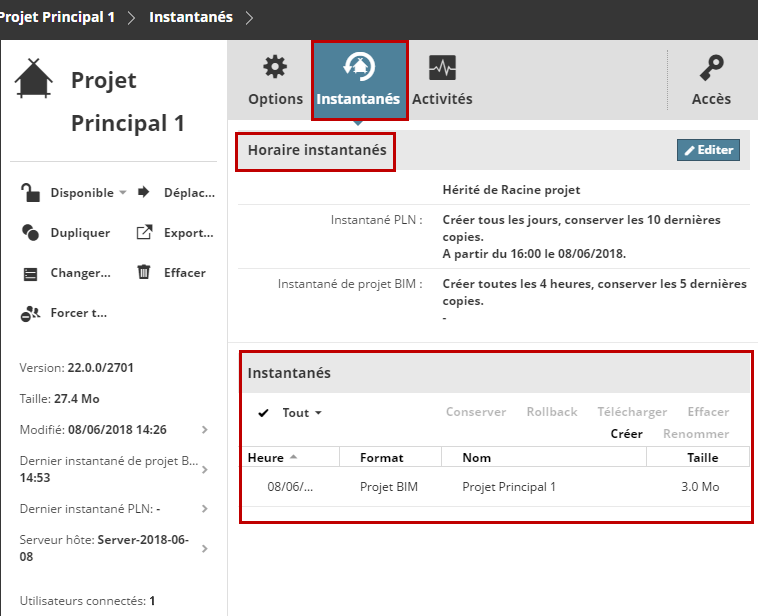Click the Forcer t... label
This screenshot has height=616, width=758.
(79, 313)
